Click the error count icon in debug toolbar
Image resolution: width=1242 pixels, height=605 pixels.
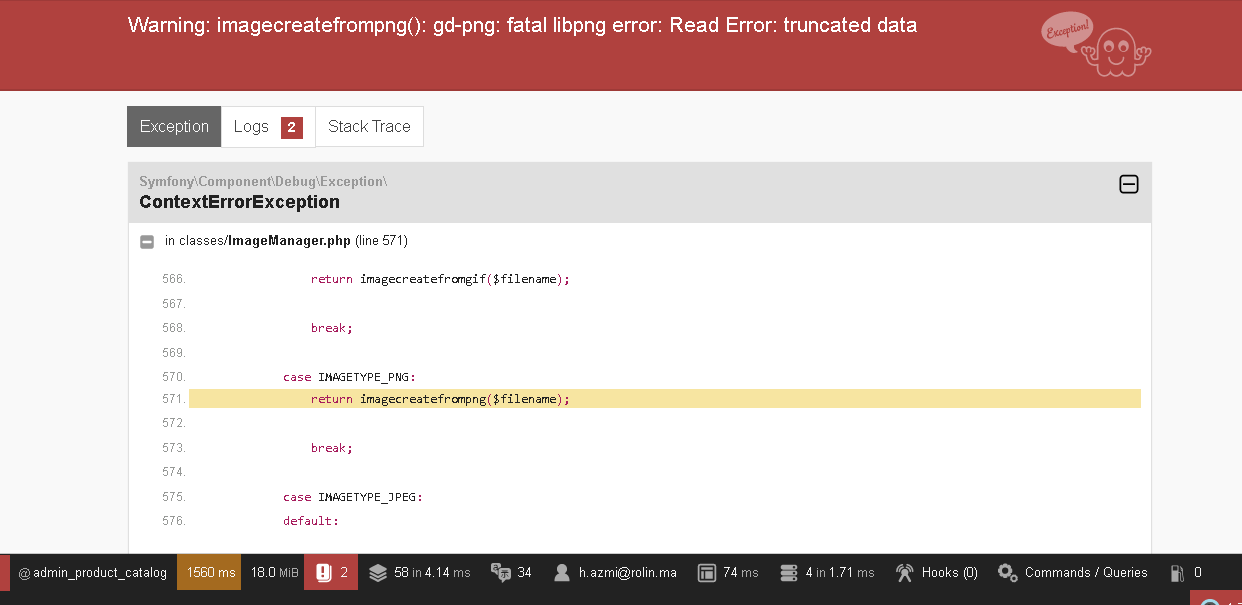point(323,573)
